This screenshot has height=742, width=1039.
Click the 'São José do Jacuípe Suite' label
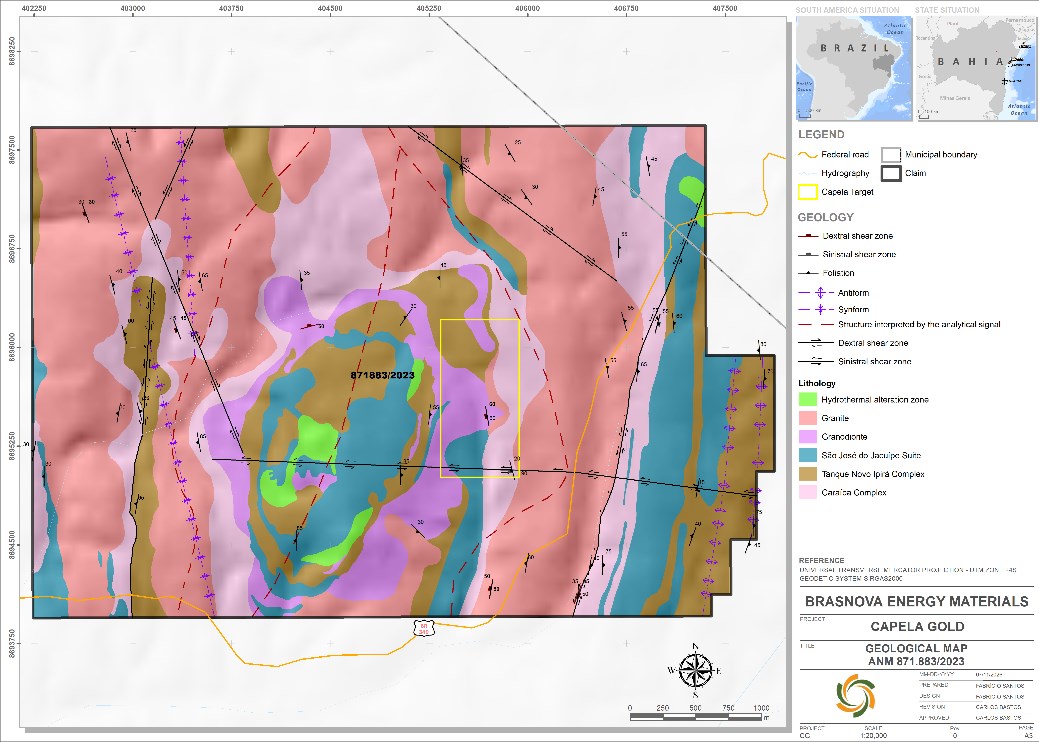click(x=871, y=455)
